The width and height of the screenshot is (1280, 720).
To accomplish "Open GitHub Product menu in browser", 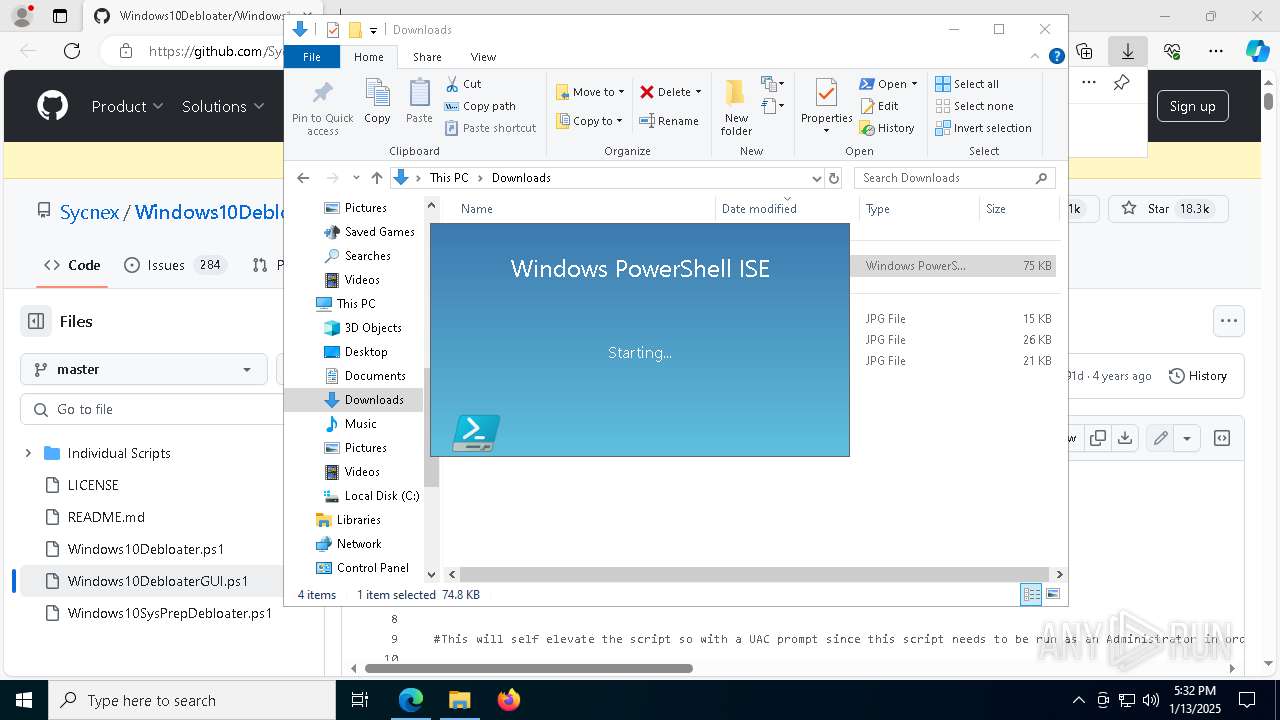I will pyautogui.click(x=128, y=106).
